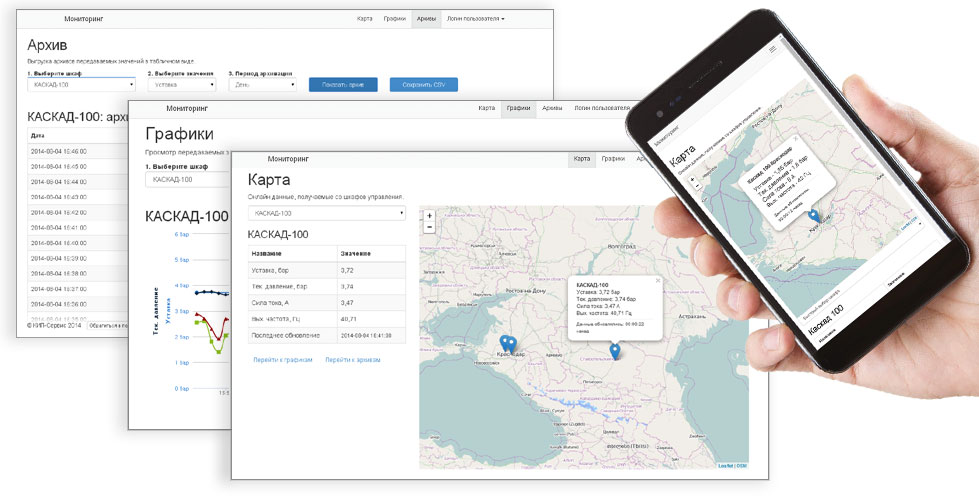Select the left marker near Краснодар
979x497 pixels.
[505, 343]
